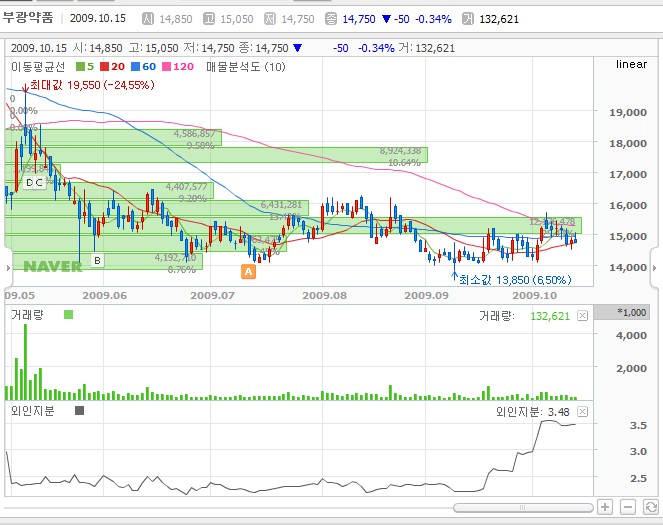Click the gray 외인지분 legend swatch
Viewport: 663px width, 525px height.
(x=79, y=410)
